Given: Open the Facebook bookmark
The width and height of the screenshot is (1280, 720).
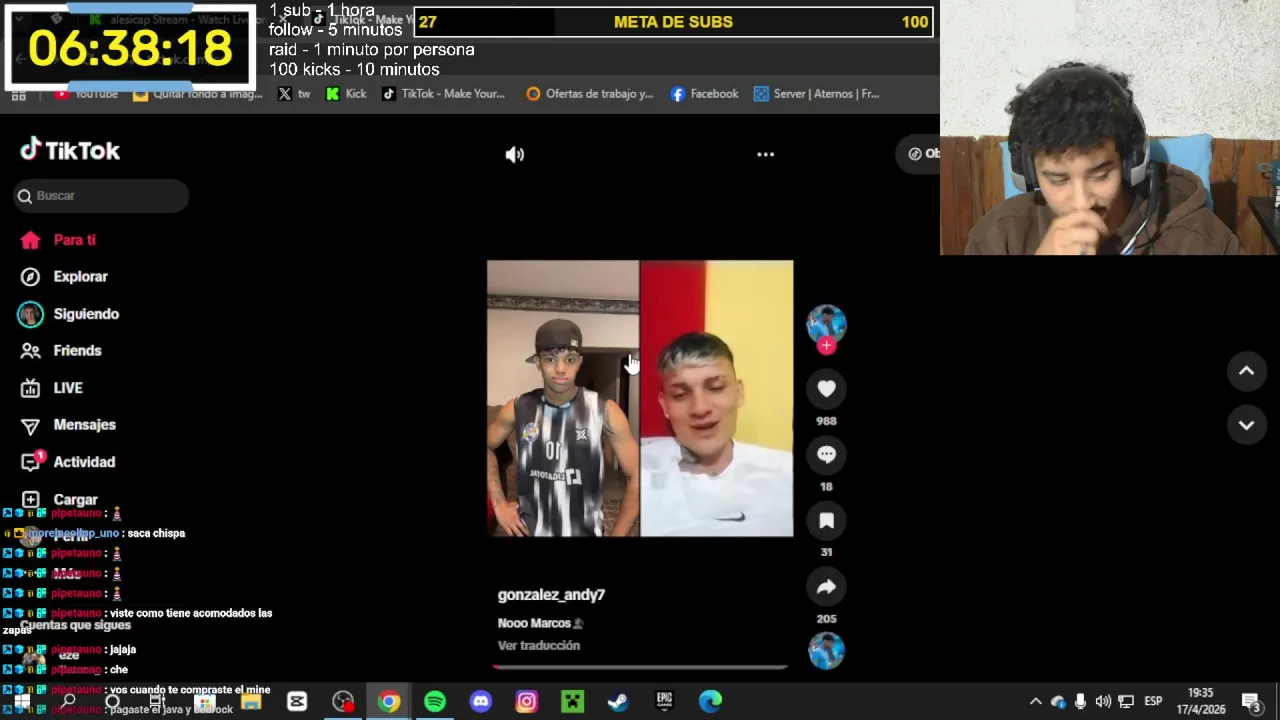Looking at the screenshot, I should [x=704, y=94].
